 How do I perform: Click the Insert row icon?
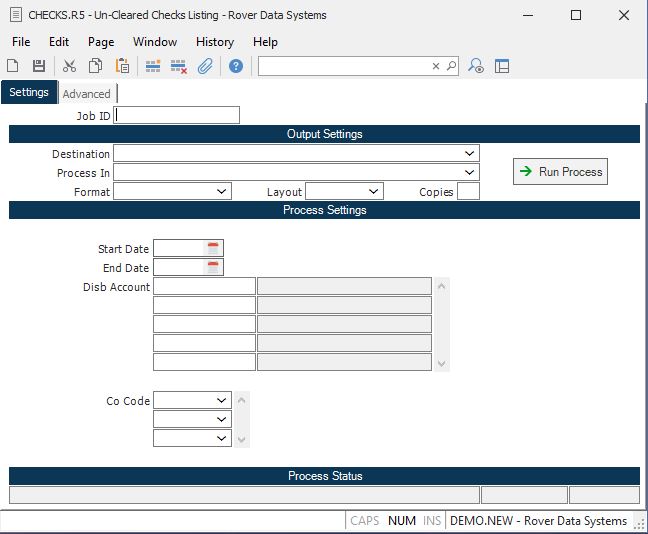(x=153, y=66)
